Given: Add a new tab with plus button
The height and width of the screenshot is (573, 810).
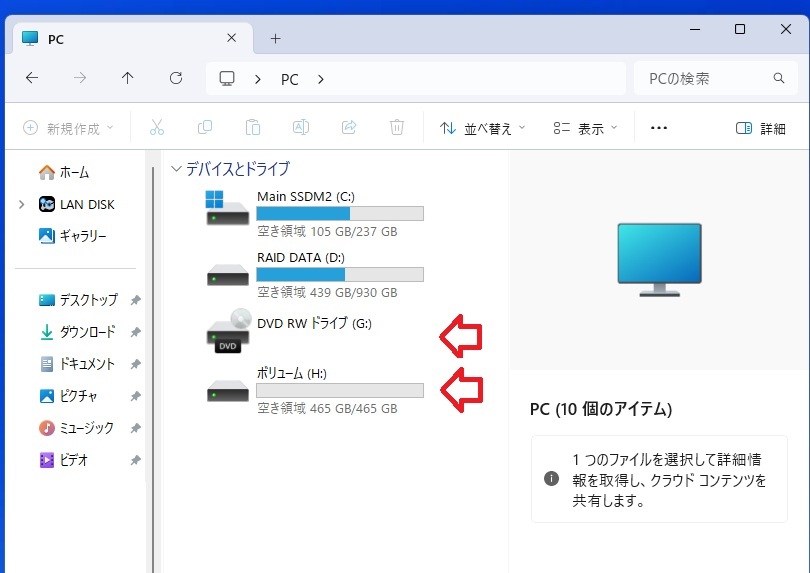Looking at the screenshot, I should tap(276, 39).
